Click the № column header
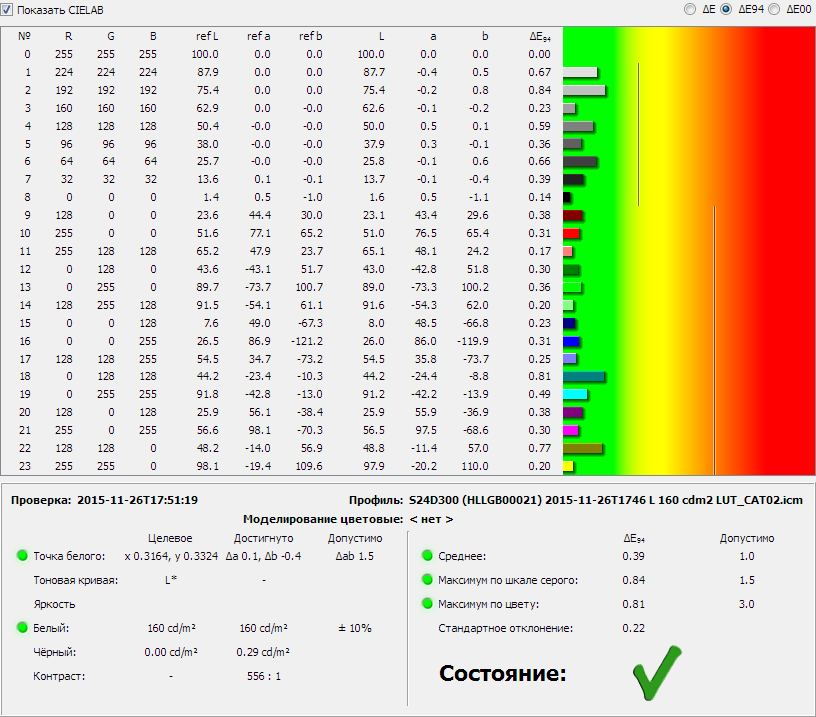 [24, 36]
